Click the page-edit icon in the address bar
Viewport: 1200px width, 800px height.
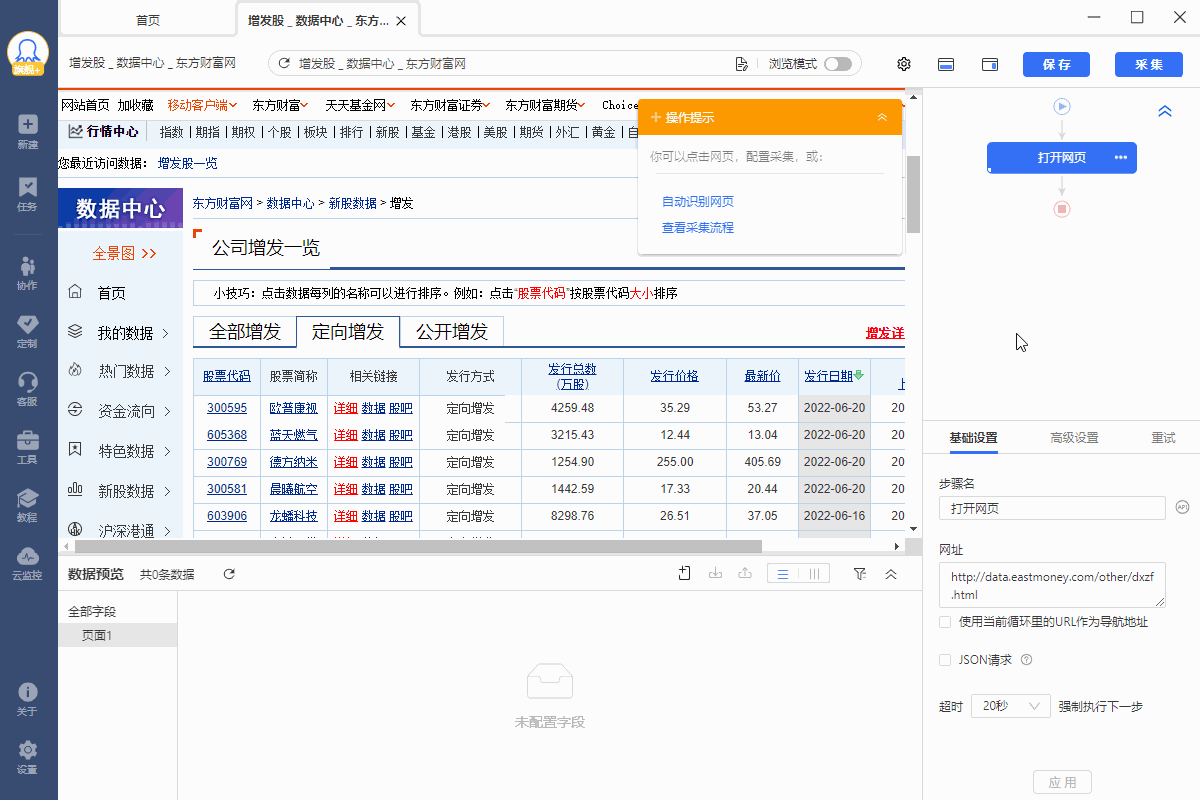point(741,64)
